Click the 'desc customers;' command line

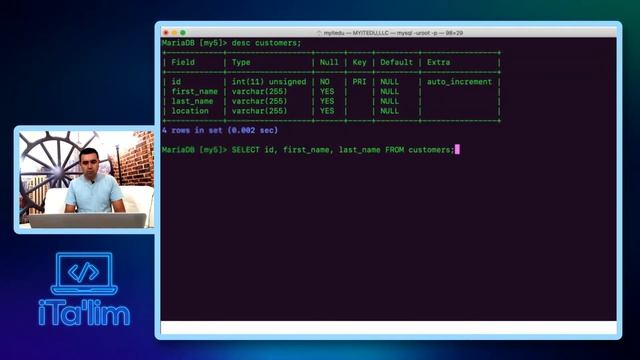pos(231,43)
